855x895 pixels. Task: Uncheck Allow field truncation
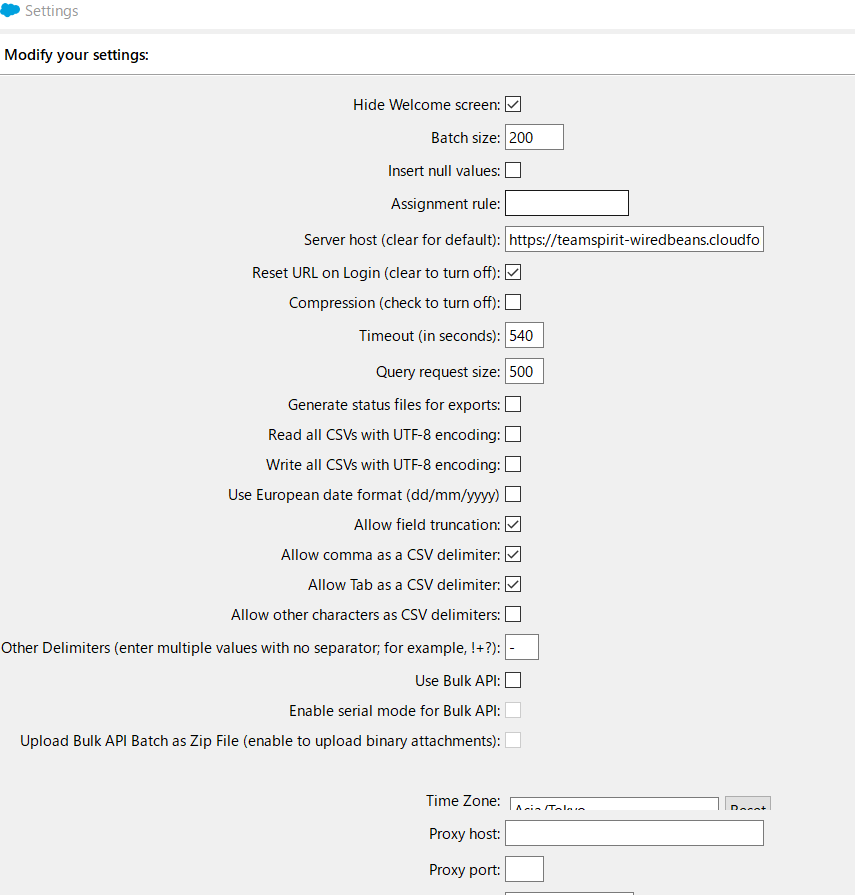(x=513, y=524)
